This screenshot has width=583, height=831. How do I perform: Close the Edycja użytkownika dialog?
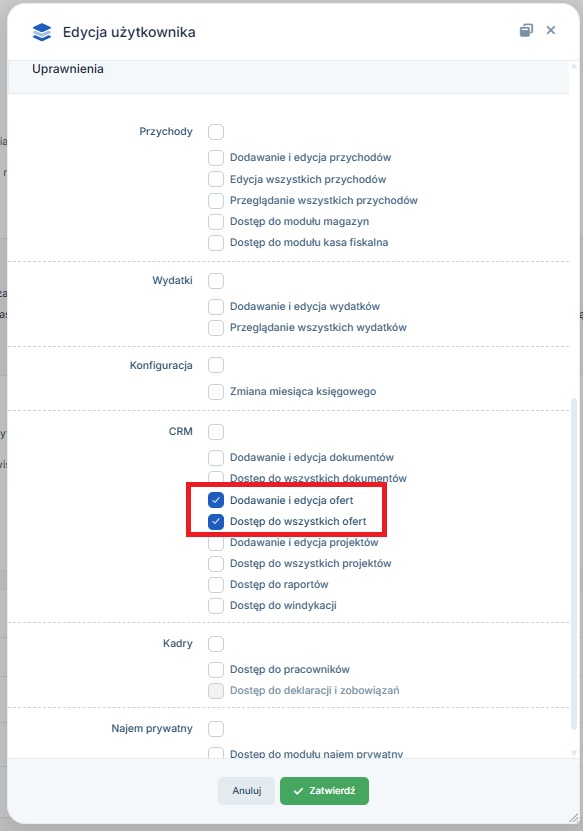551,30
